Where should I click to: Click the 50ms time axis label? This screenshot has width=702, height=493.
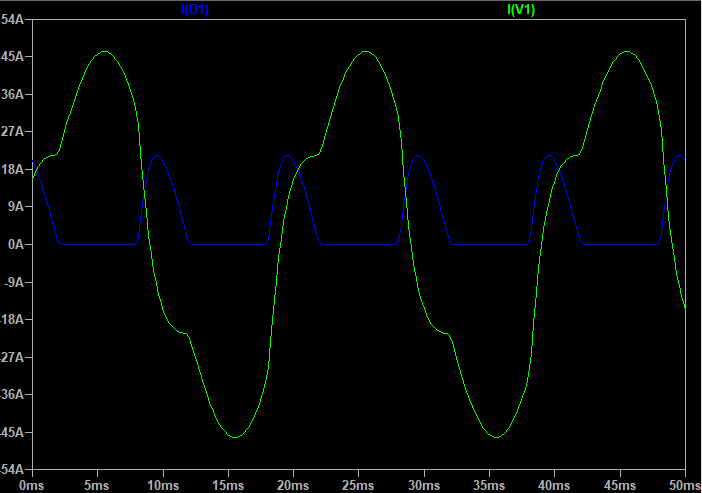coord(685,485)
